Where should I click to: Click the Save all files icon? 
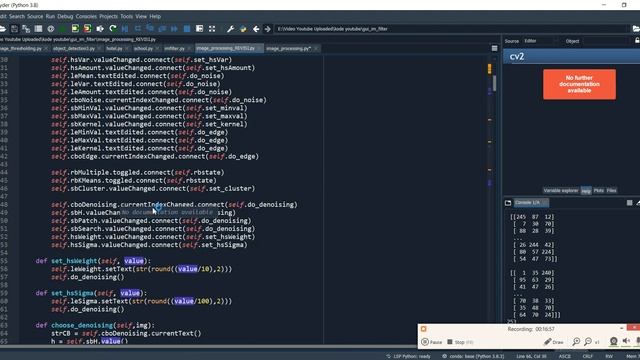[26, 29]
